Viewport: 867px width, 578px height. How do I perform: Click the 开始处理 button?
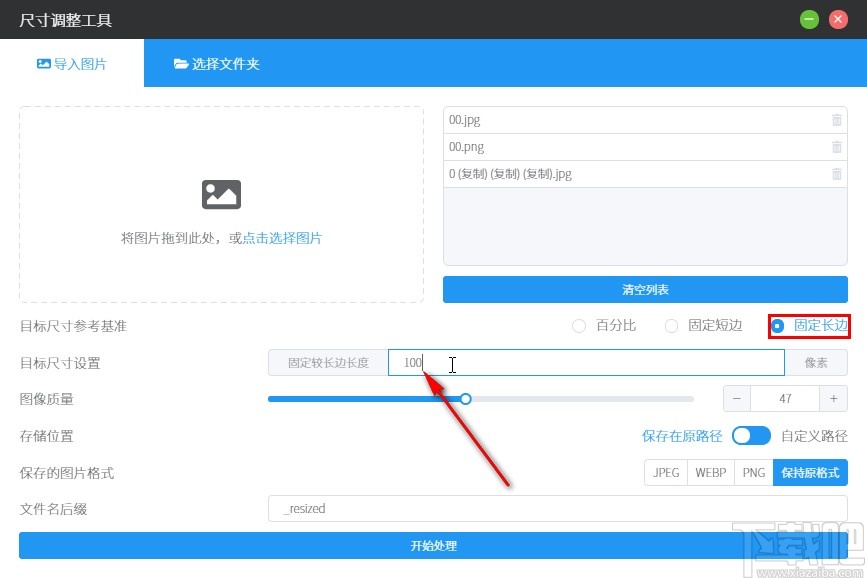[433, 545]
